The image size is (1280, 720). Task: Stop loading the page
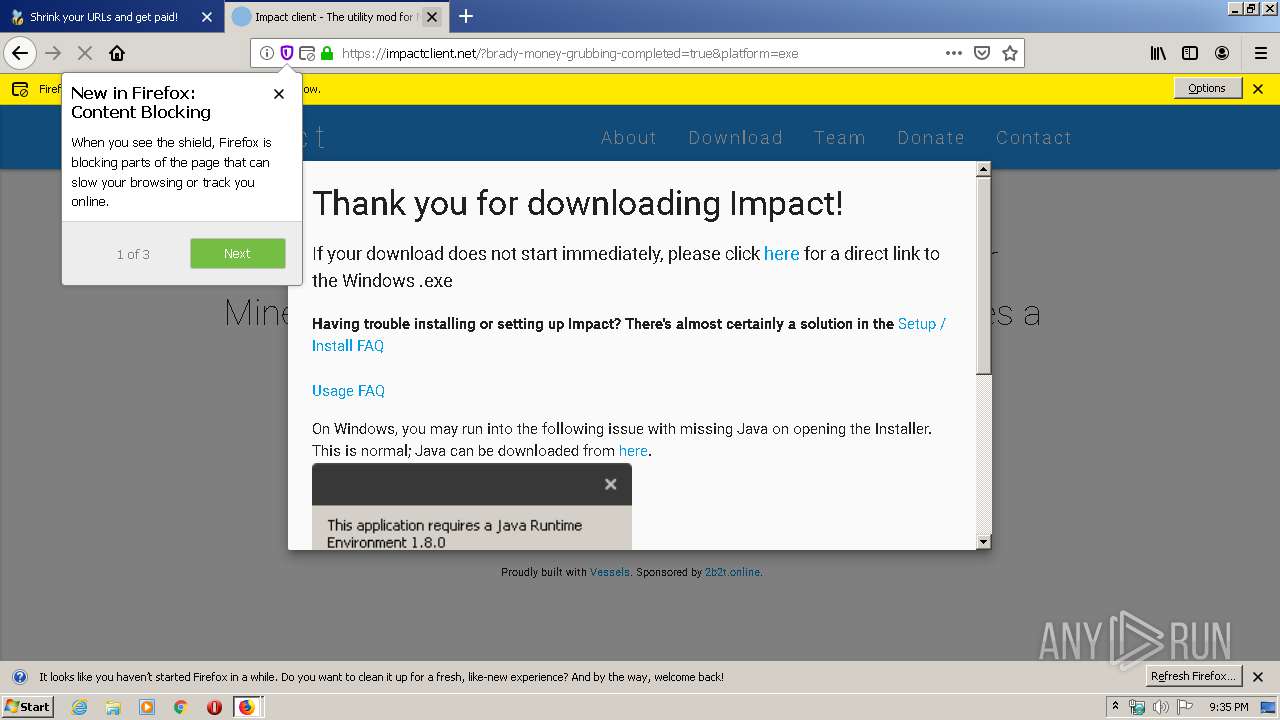point(85,53)
